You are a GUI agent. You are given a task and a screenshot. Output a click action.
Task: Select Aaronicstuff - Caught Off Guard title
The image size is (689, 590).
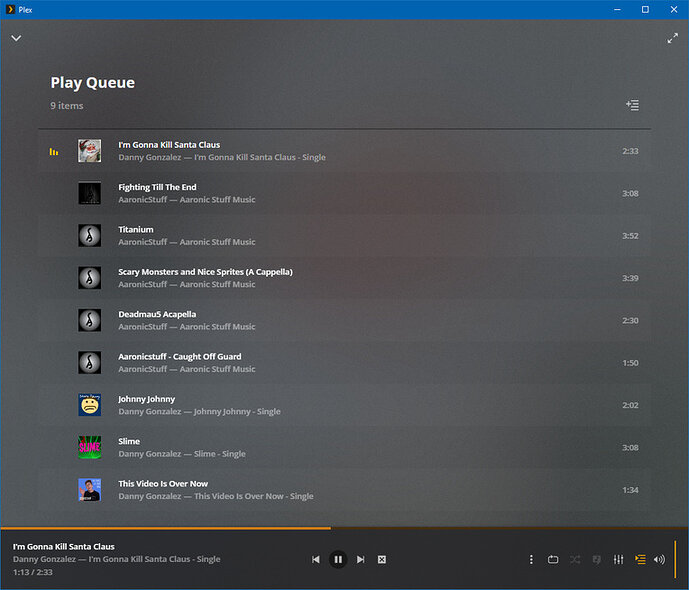click(x=180, y=357)
